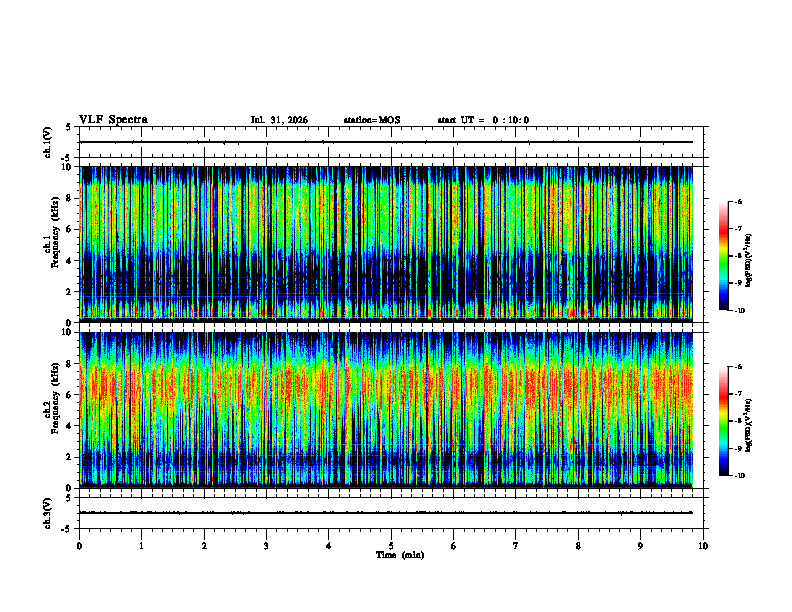Click the ch.2 colorbar "-10" label
The image size is (792, 612).
740,476
